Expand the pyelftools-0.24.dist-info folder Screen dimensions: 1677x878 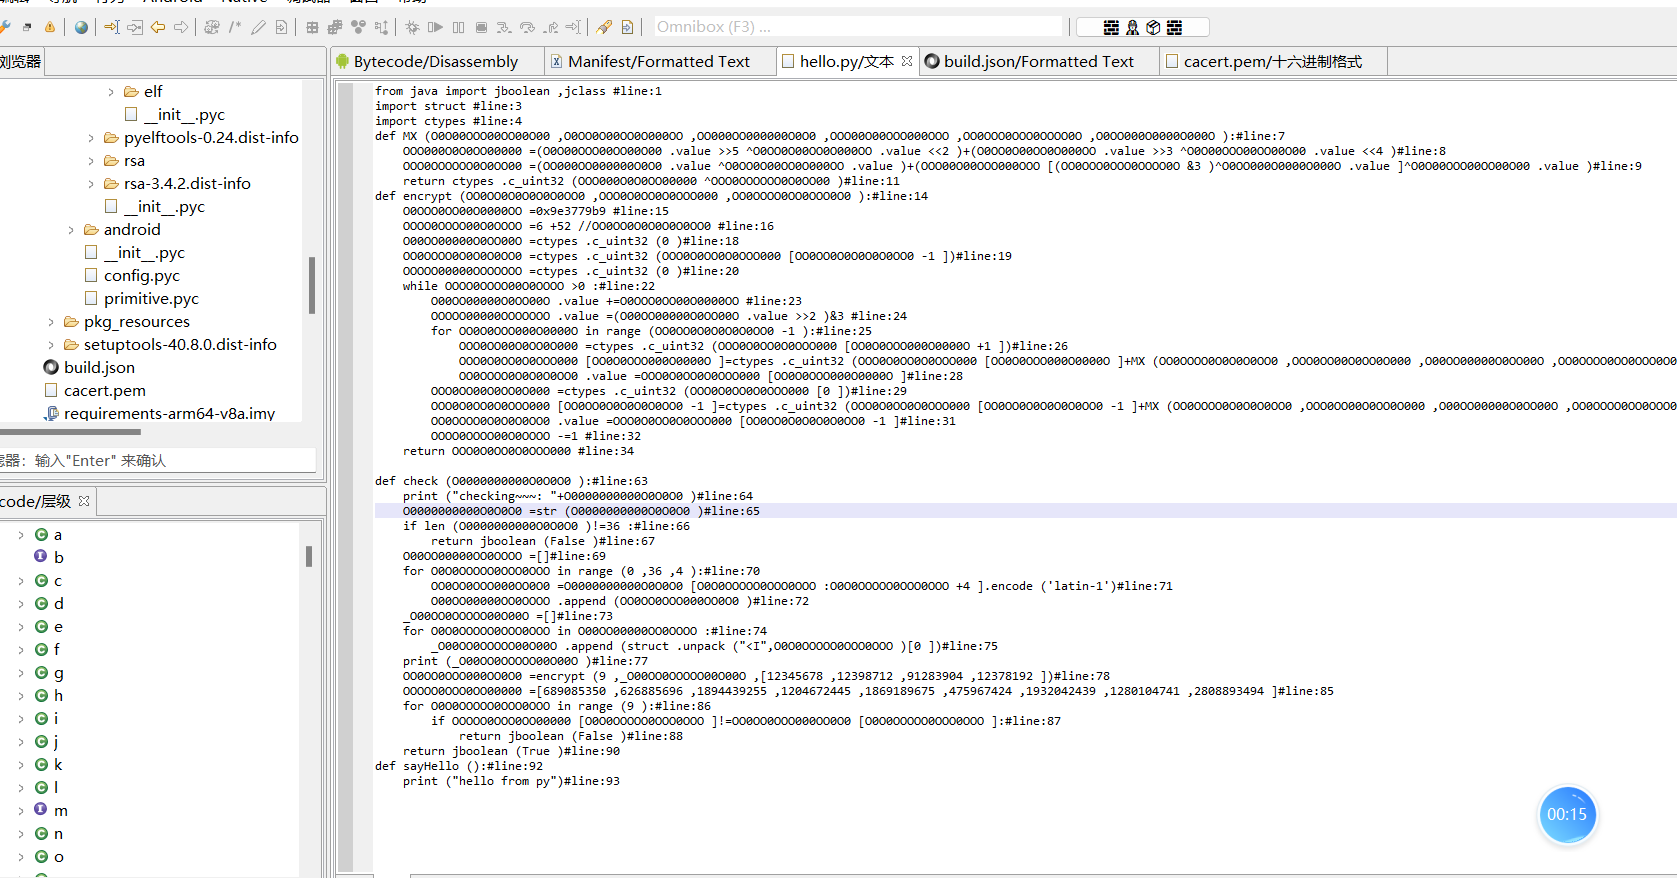tap(91, 138)
